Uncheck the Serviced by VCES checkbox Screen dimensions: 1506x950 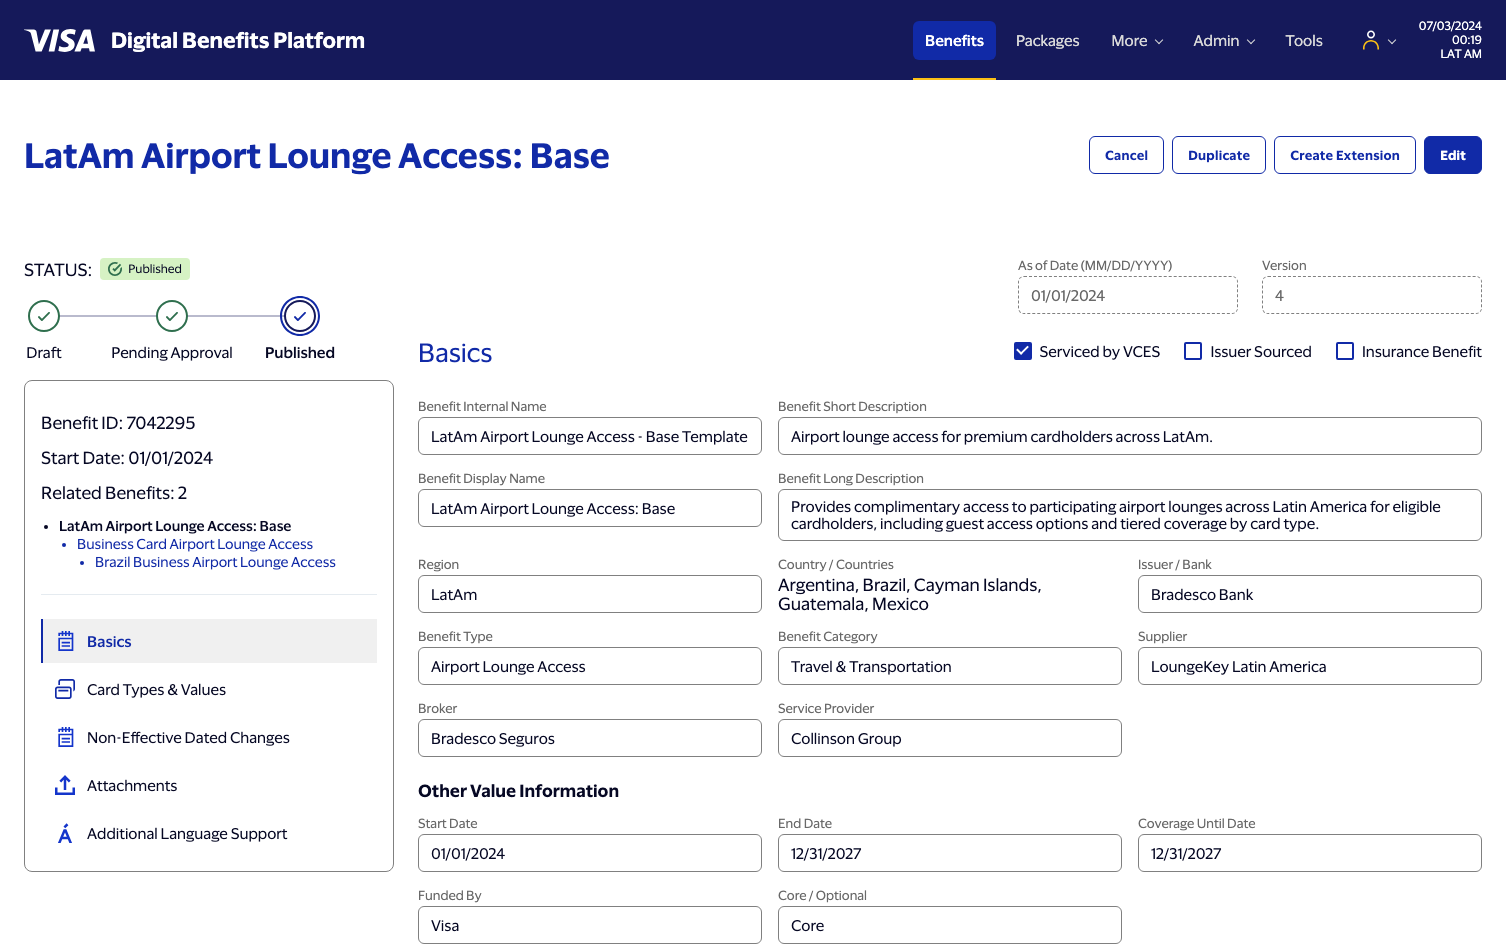coord(1023,351)
